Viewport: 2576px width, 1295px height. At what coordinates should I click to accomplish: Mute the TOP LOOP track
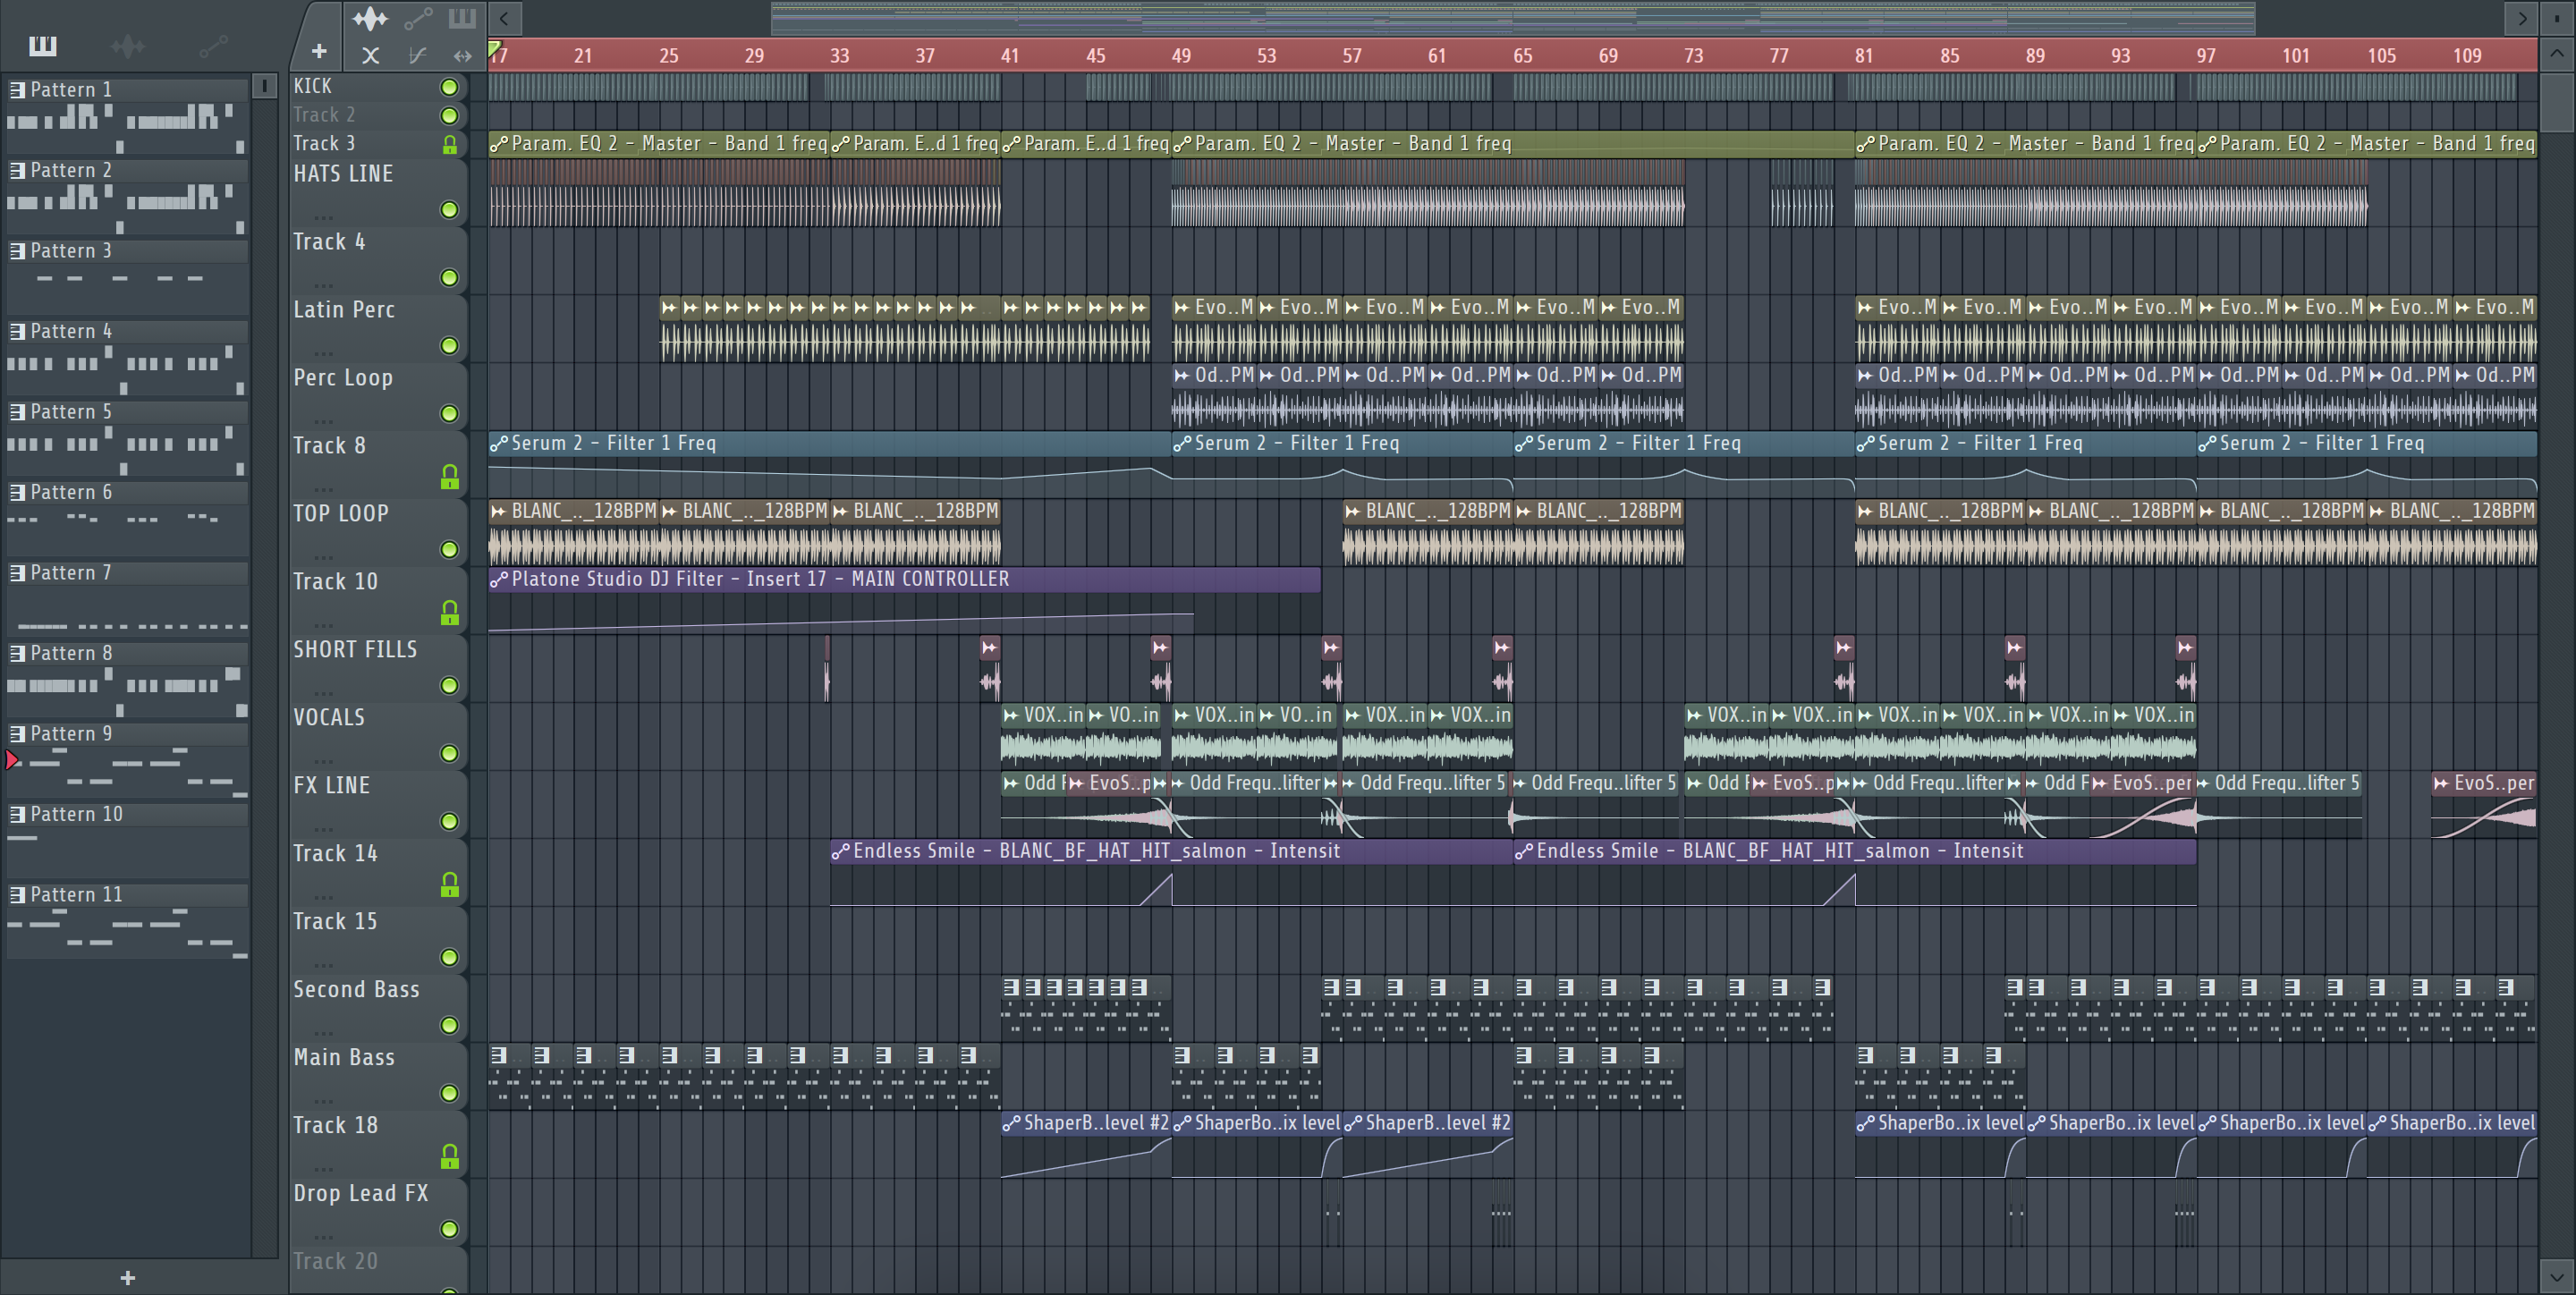(x=450, y=550)
